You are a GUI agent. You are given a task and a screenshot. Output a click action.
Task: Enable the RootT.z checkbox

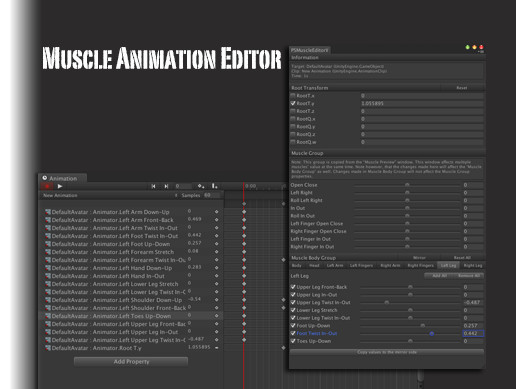tap(293, 111)
